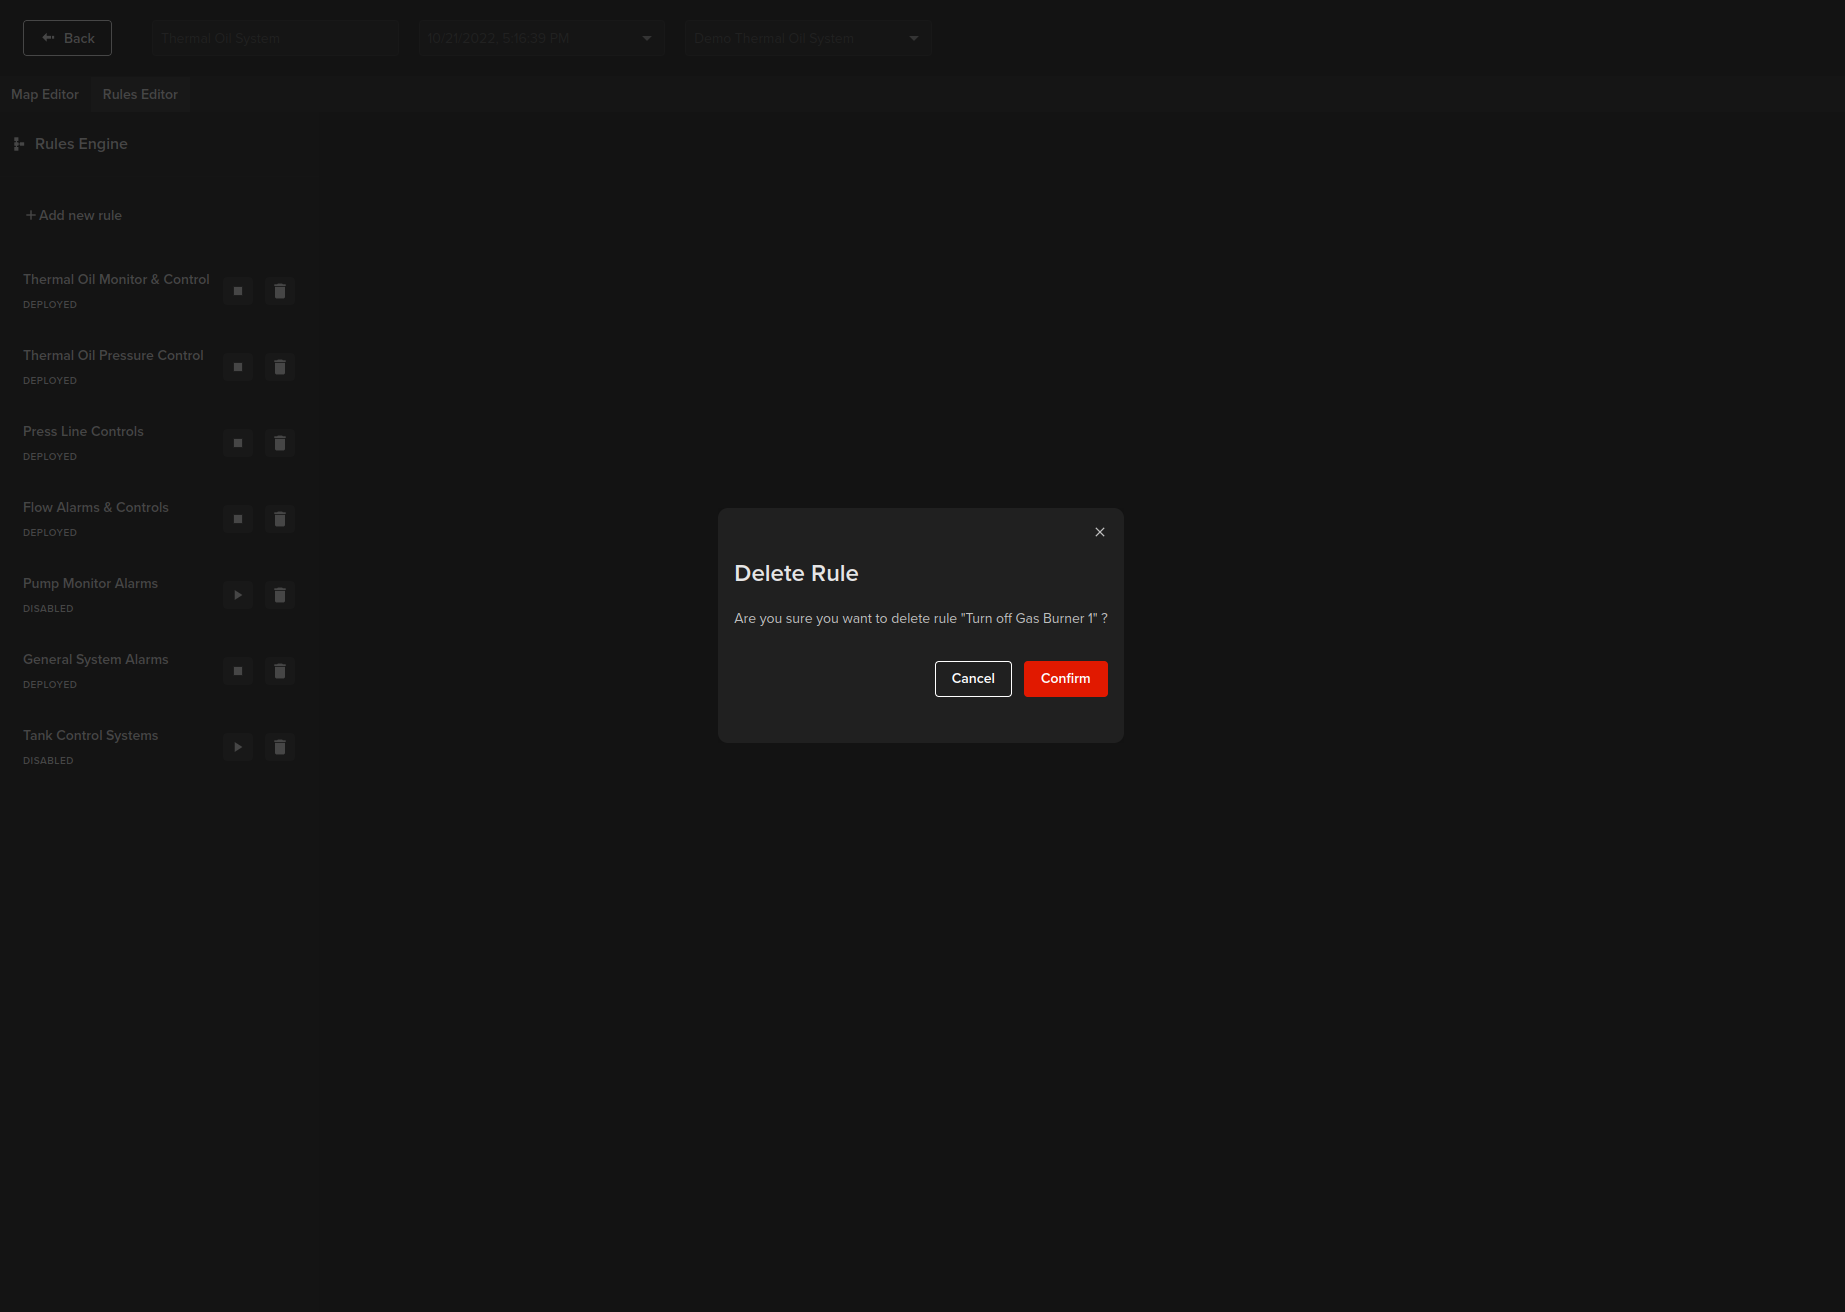Click trash icon for Thermal Oil Pressure Control

tap(280, 367)
